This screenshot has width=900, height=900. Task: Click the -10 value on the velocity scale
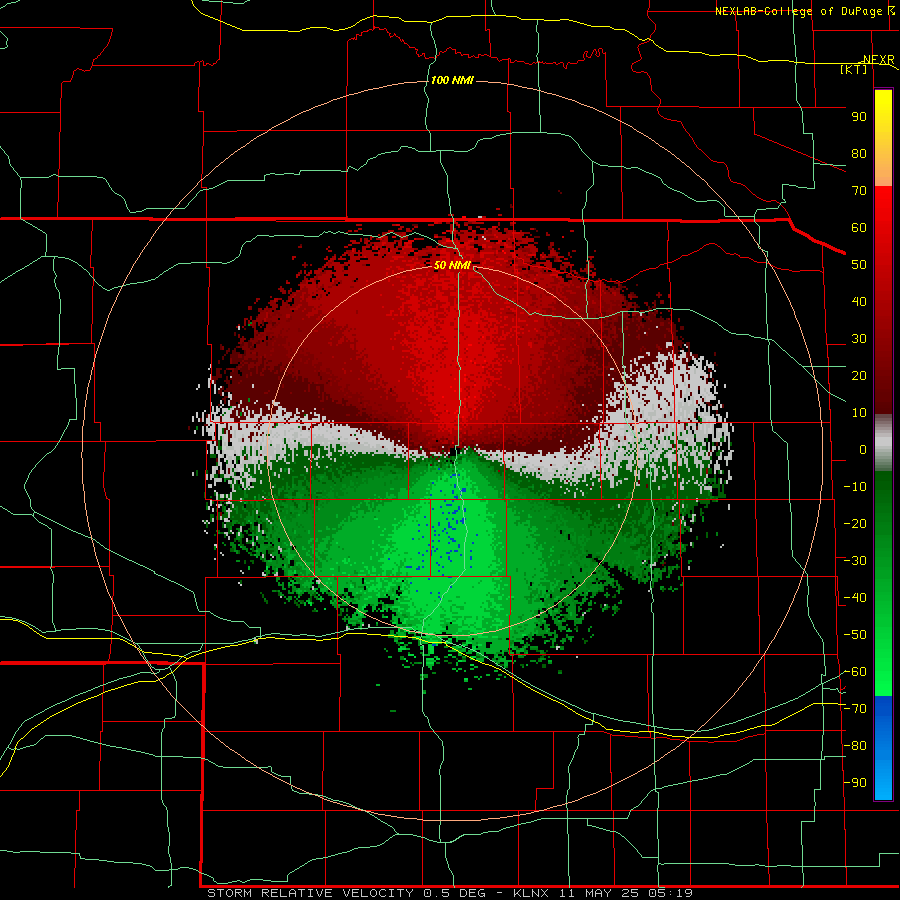tap(855, 487)
